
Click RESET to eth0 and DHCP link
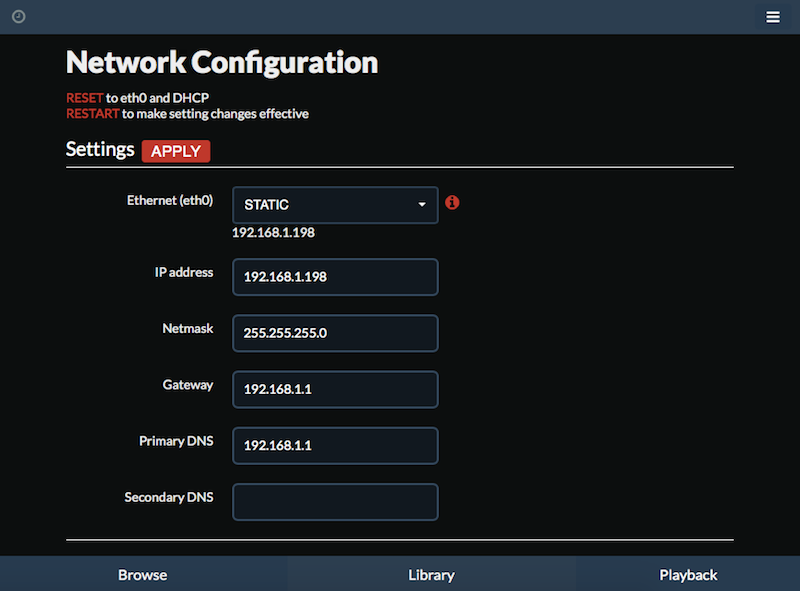click(85, 98)
